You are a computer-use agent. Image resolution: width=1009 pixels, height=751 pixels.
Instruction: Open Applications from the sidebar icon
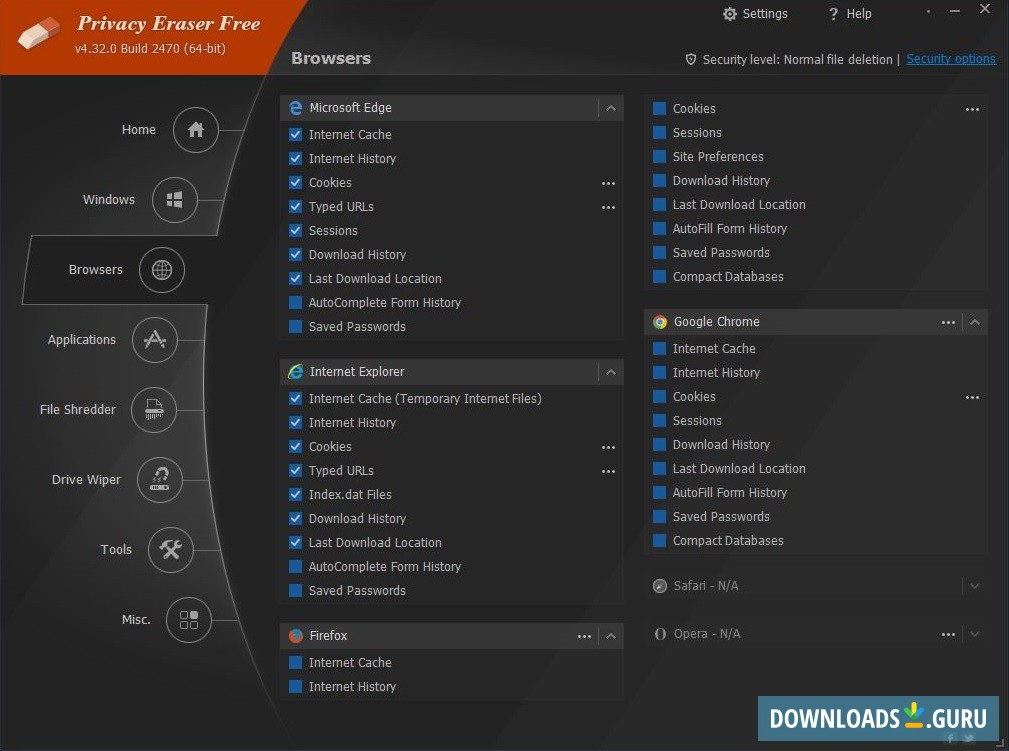154,340
